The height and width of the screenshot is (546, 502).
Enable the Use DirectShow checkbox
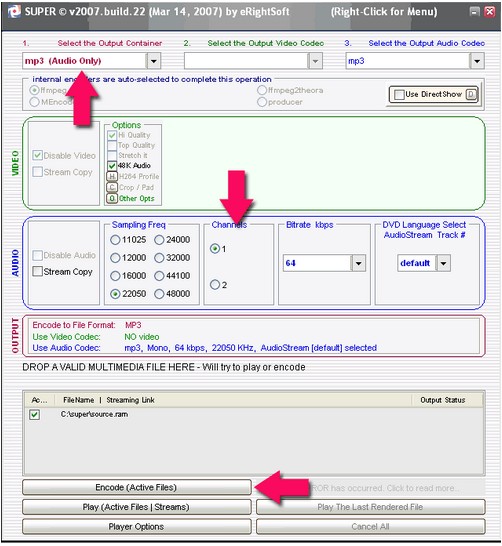(399, 94)
